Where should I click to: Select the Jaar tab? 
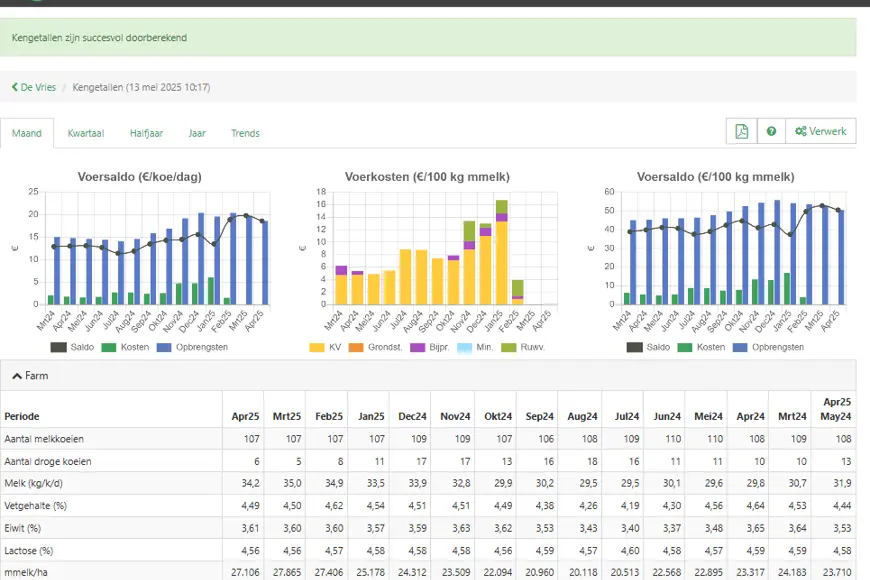pyautogui.click(x=197, y=133)
